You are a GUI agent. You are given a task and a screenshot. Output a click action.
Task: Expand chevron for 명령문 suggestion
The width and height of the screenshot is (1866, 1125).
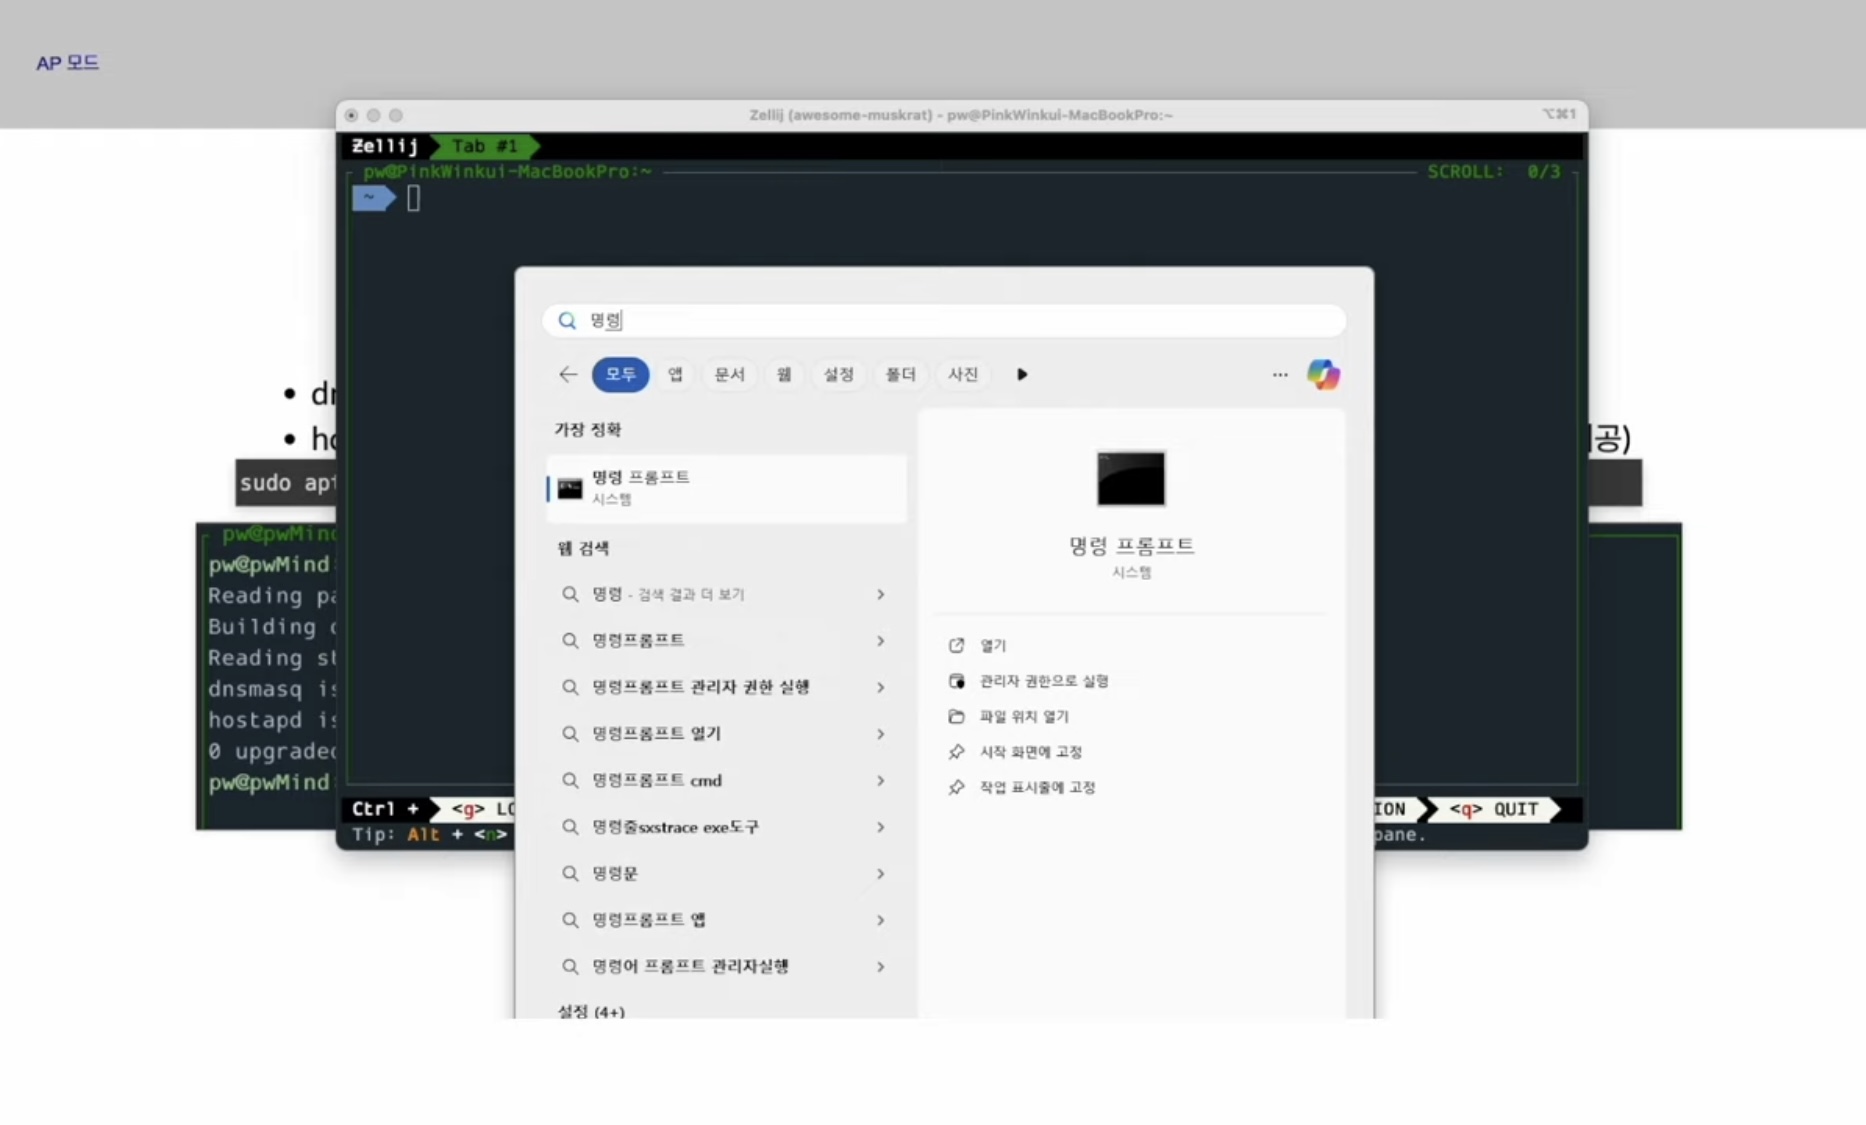tap(881, 873)
